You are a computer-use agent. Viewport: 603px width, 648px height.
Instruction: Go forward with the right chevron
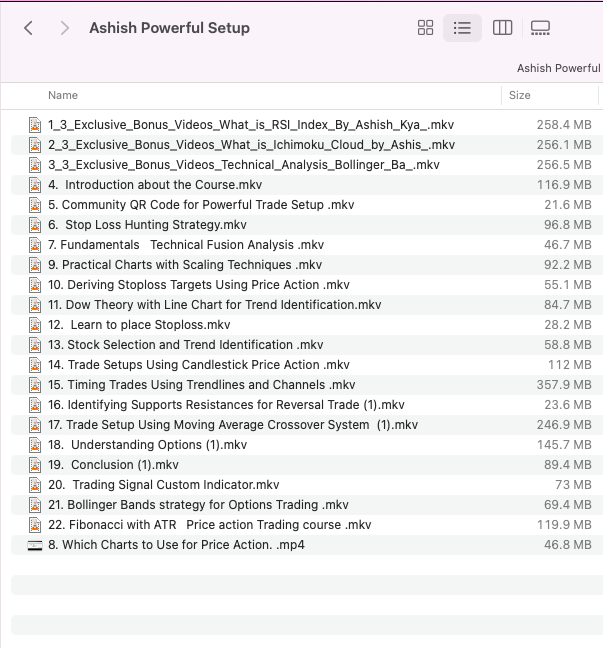click(65, 28)
